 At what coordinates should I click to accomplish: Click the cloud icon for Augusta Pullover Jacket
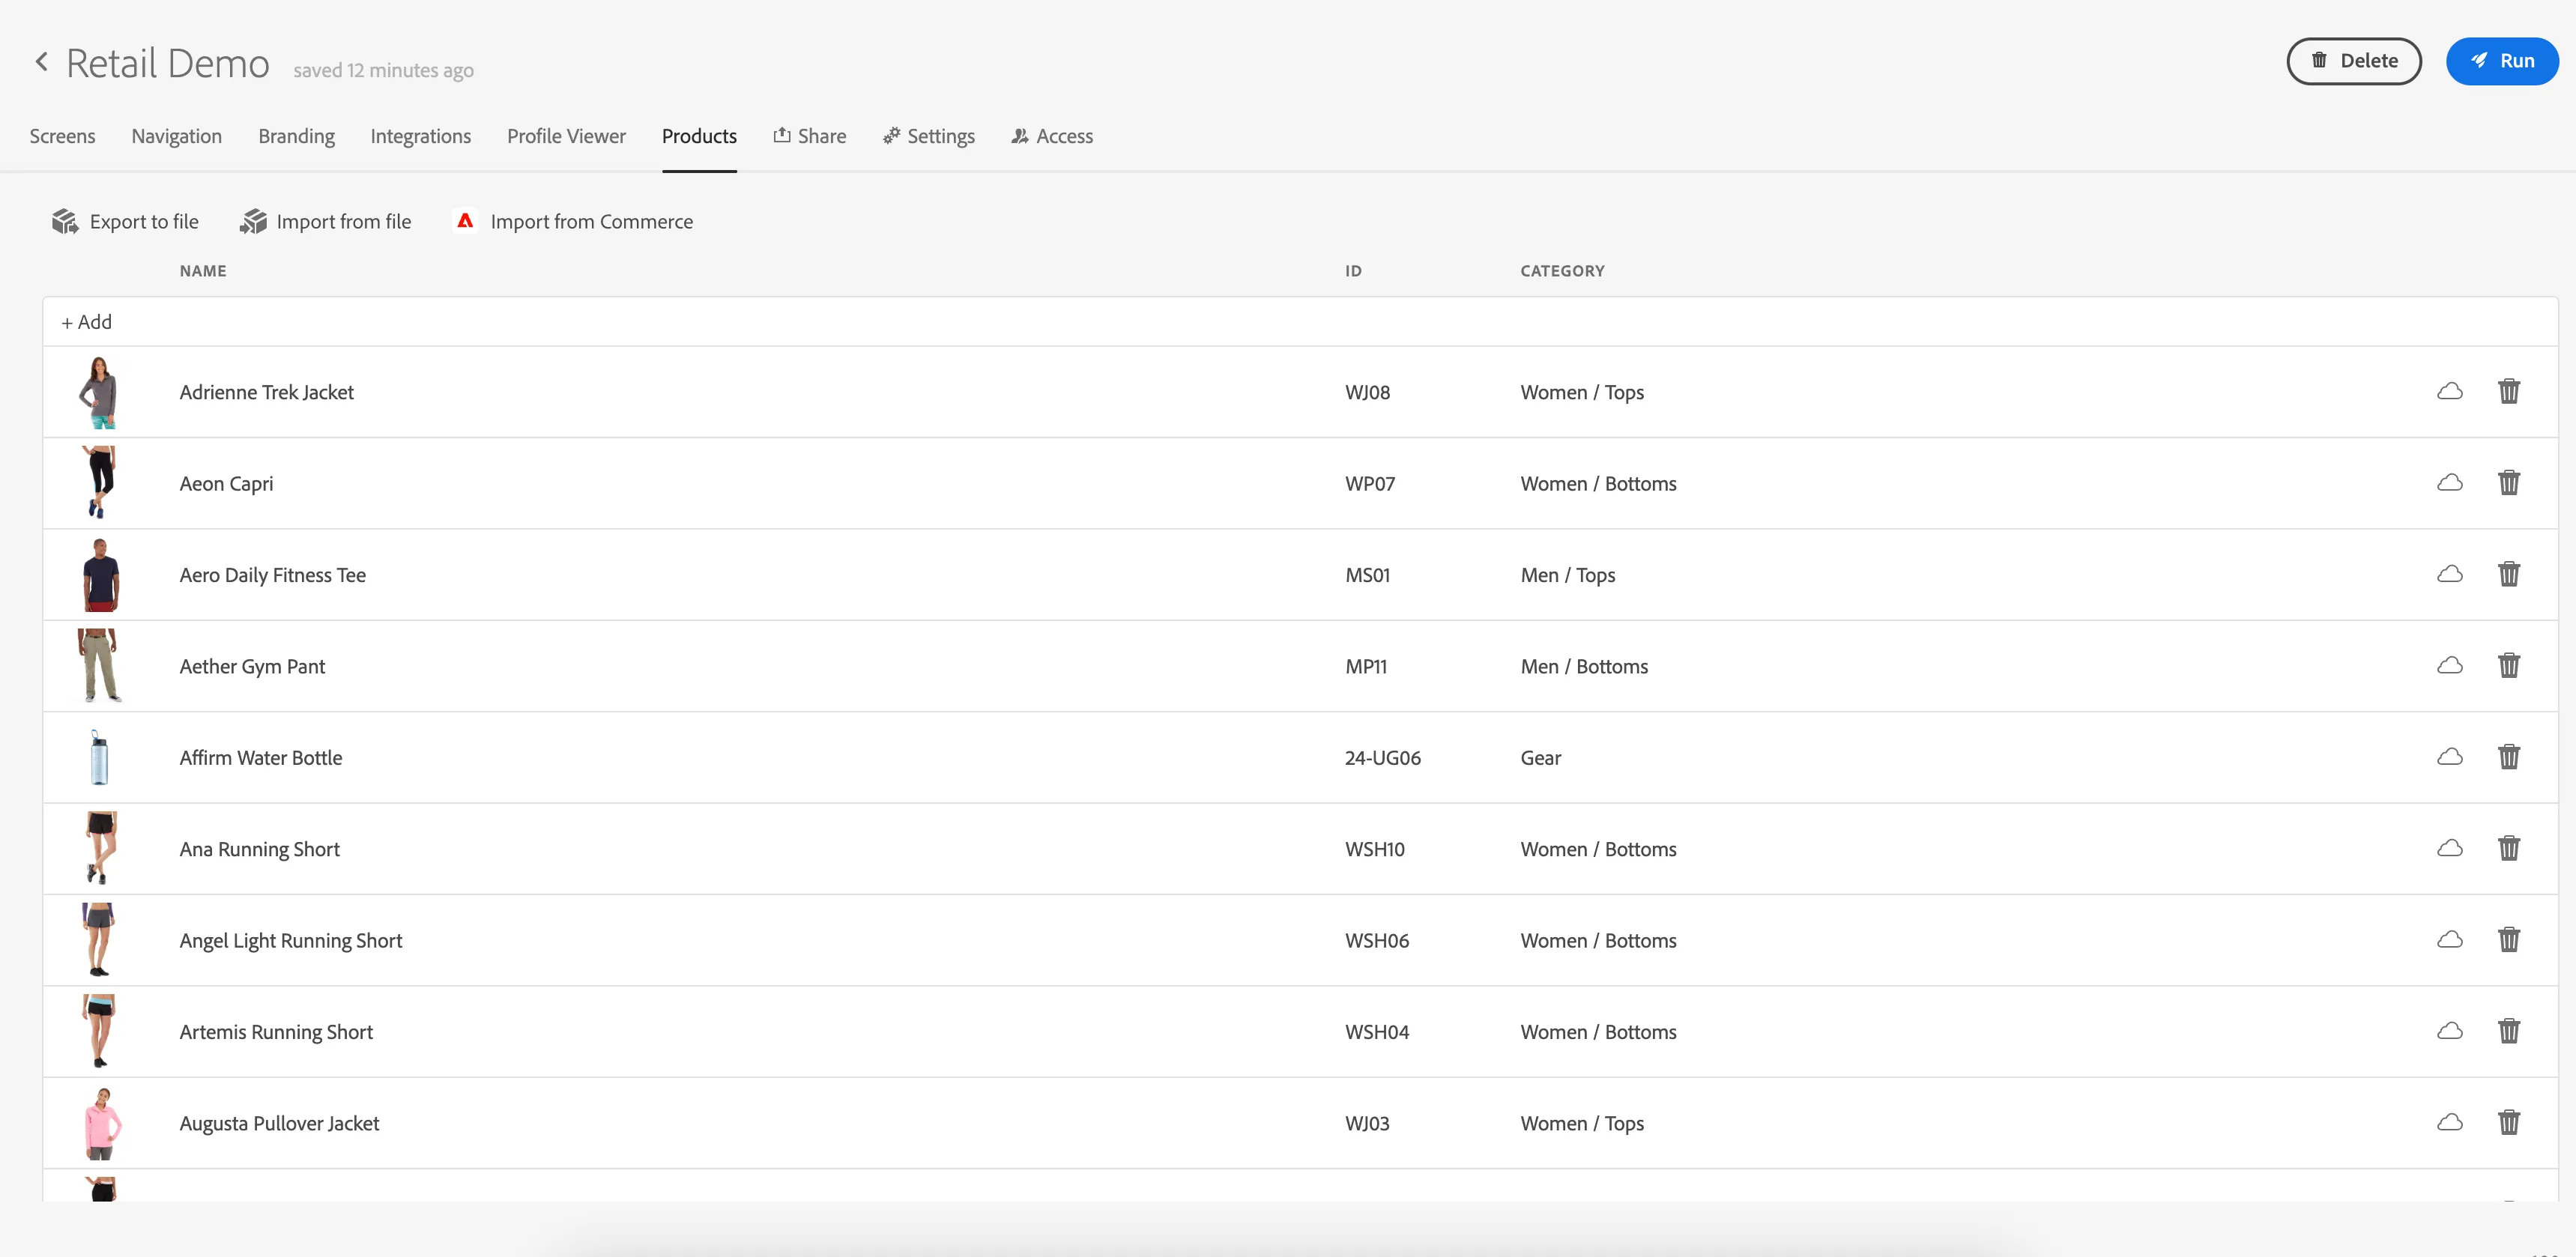pos(2450,1123)
